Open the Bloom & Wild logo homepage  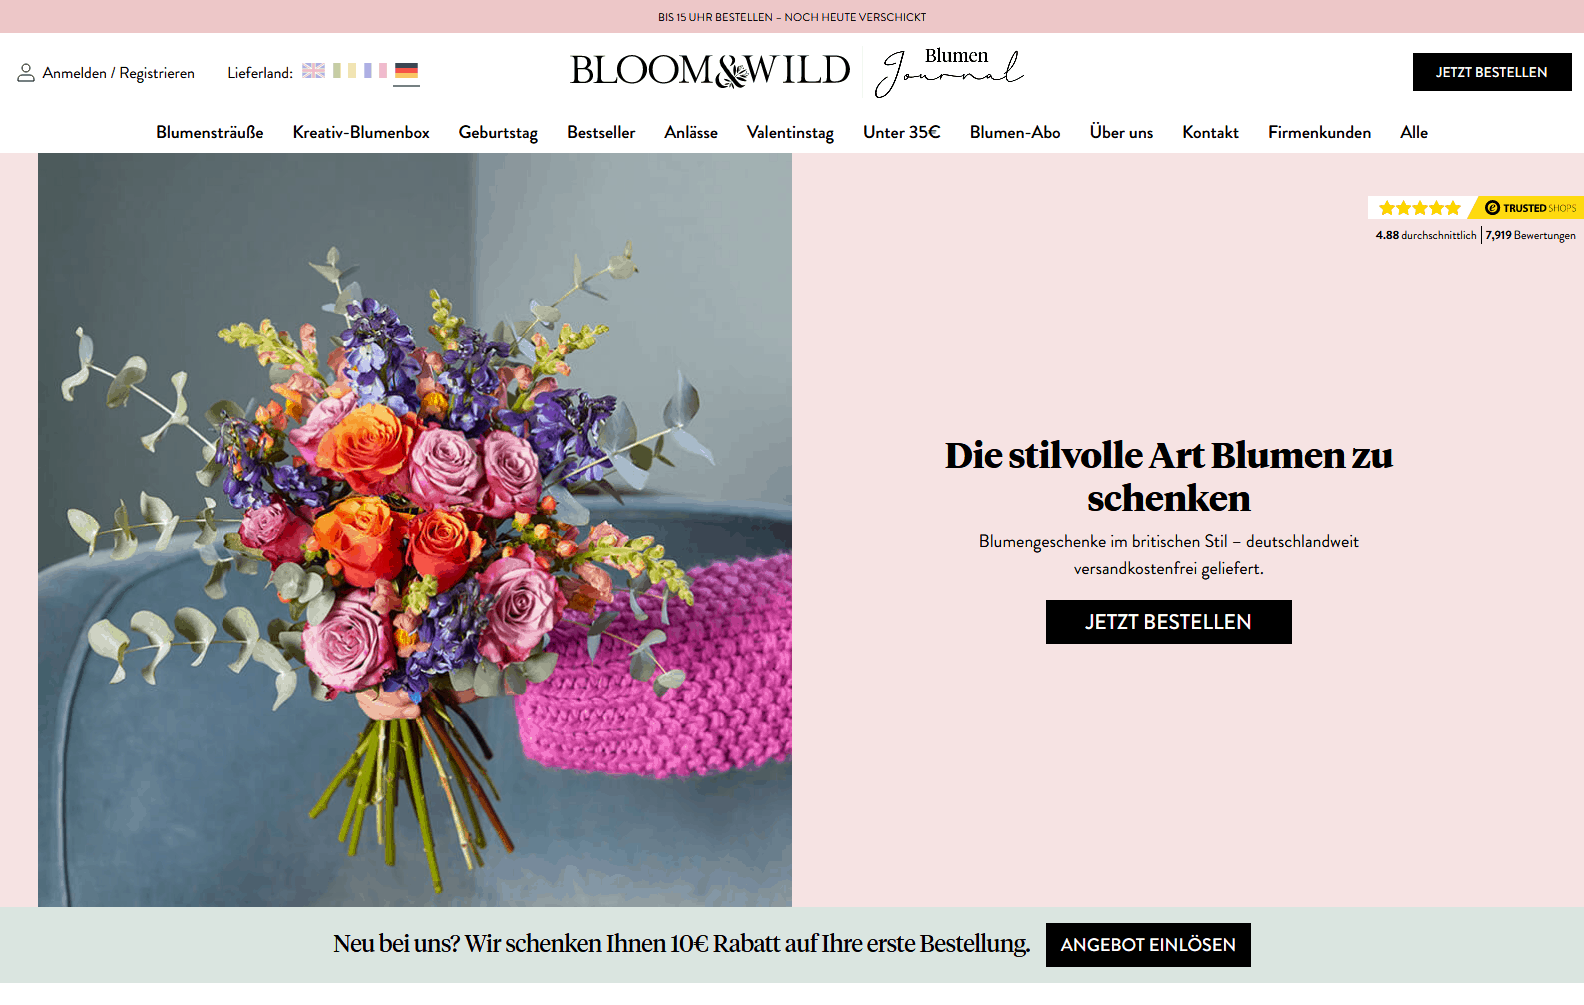click(x=710, y=71)
